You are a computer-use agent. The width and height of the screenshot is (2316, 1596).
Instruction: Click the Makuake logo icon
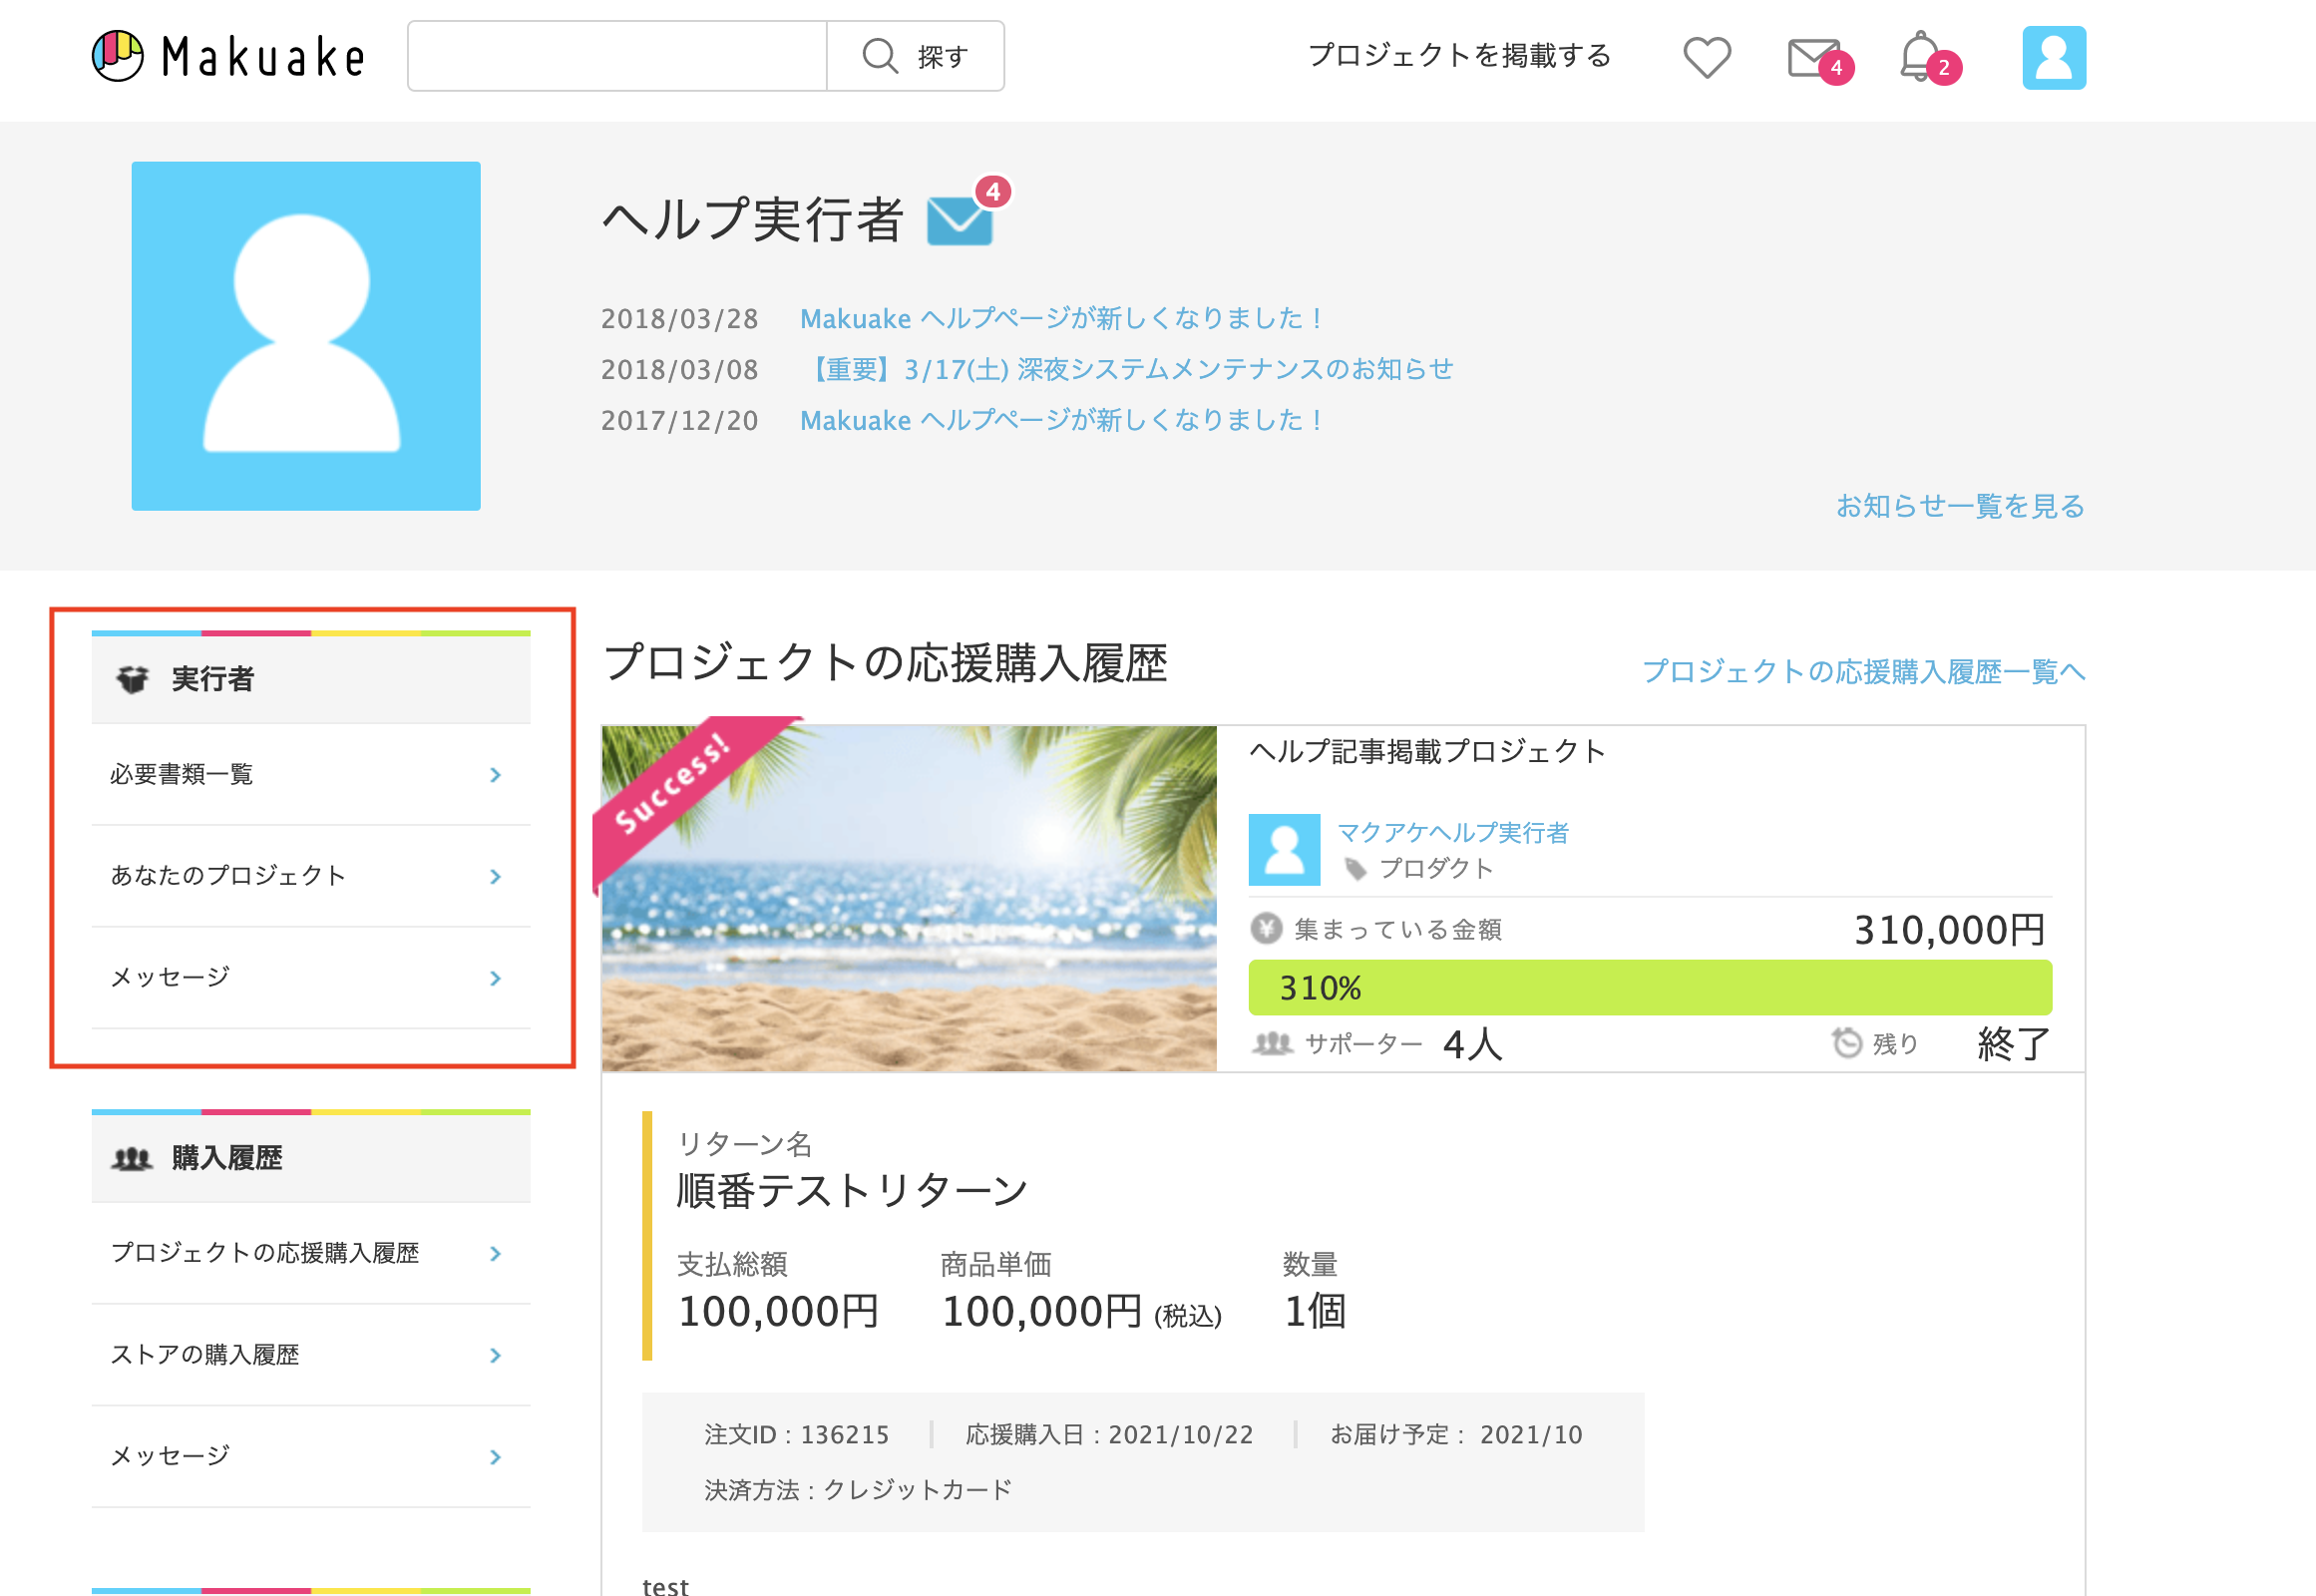[120, 57]
